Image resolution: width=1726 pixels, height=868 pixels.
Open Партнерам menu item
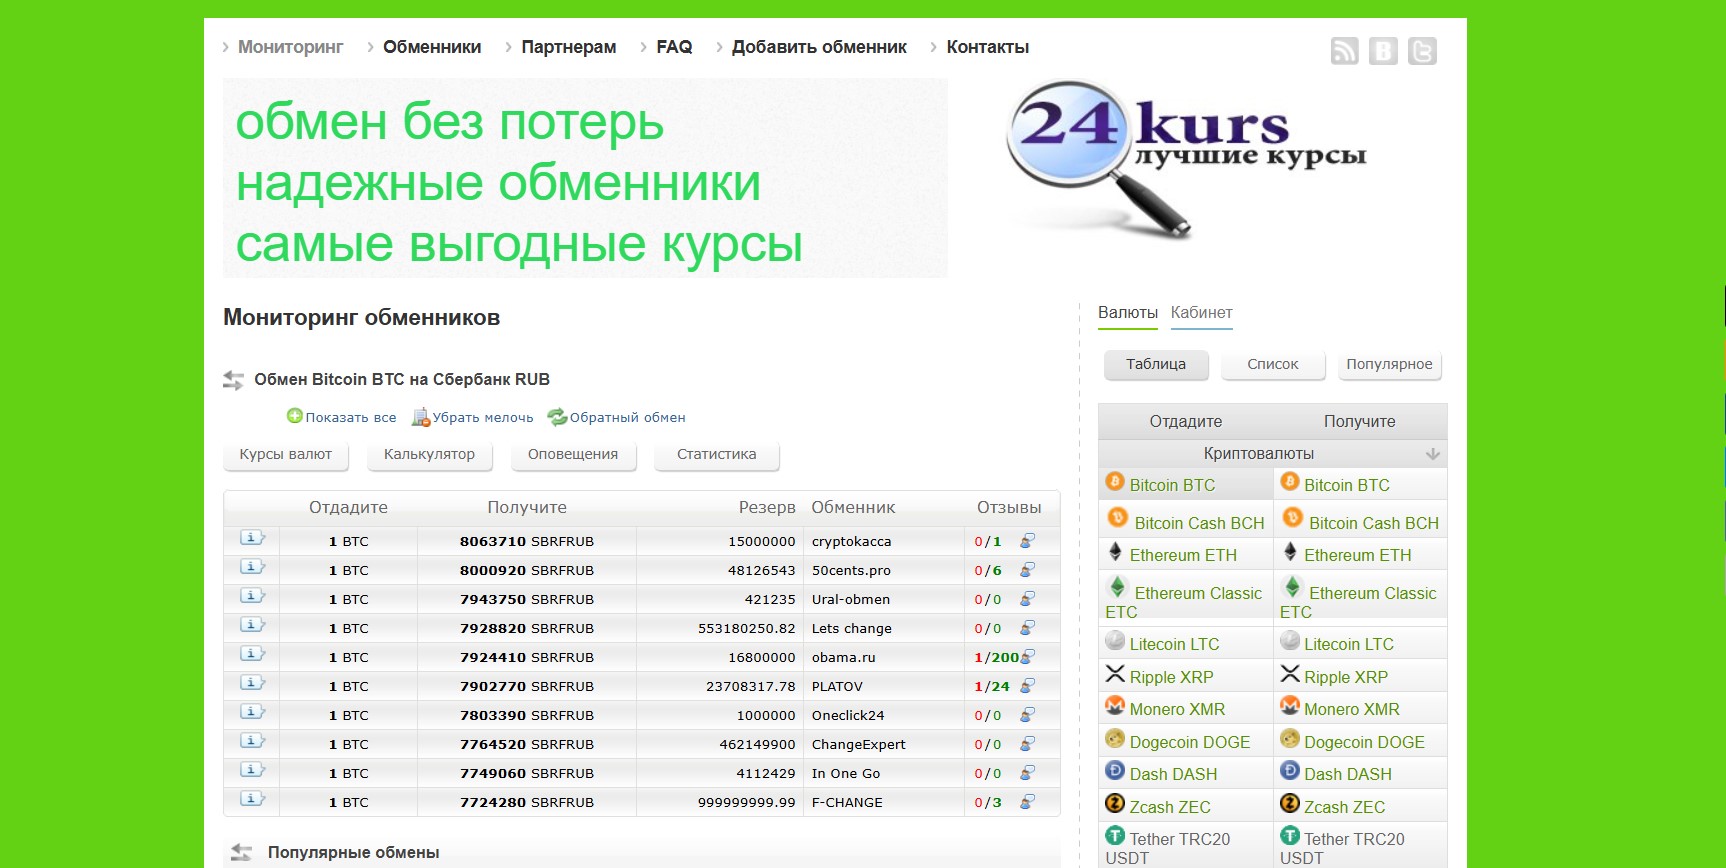point(568,47)
